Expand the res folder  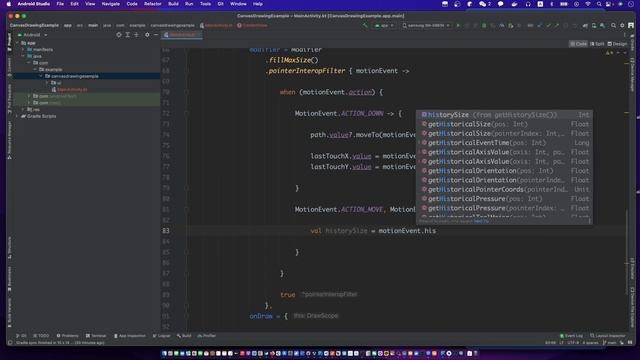click(x=23, y=109)
